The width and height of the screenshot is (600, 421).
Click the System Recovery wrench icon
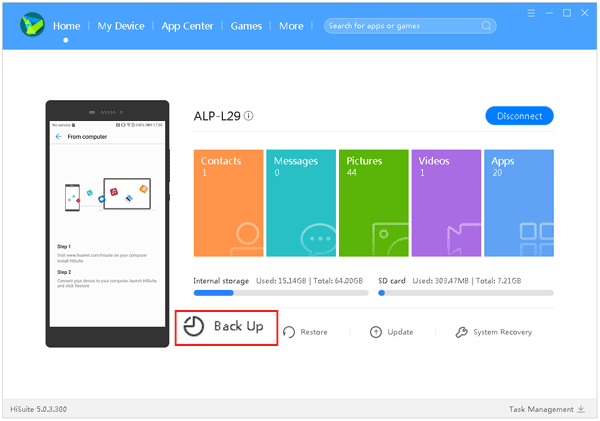click(461, 332)
